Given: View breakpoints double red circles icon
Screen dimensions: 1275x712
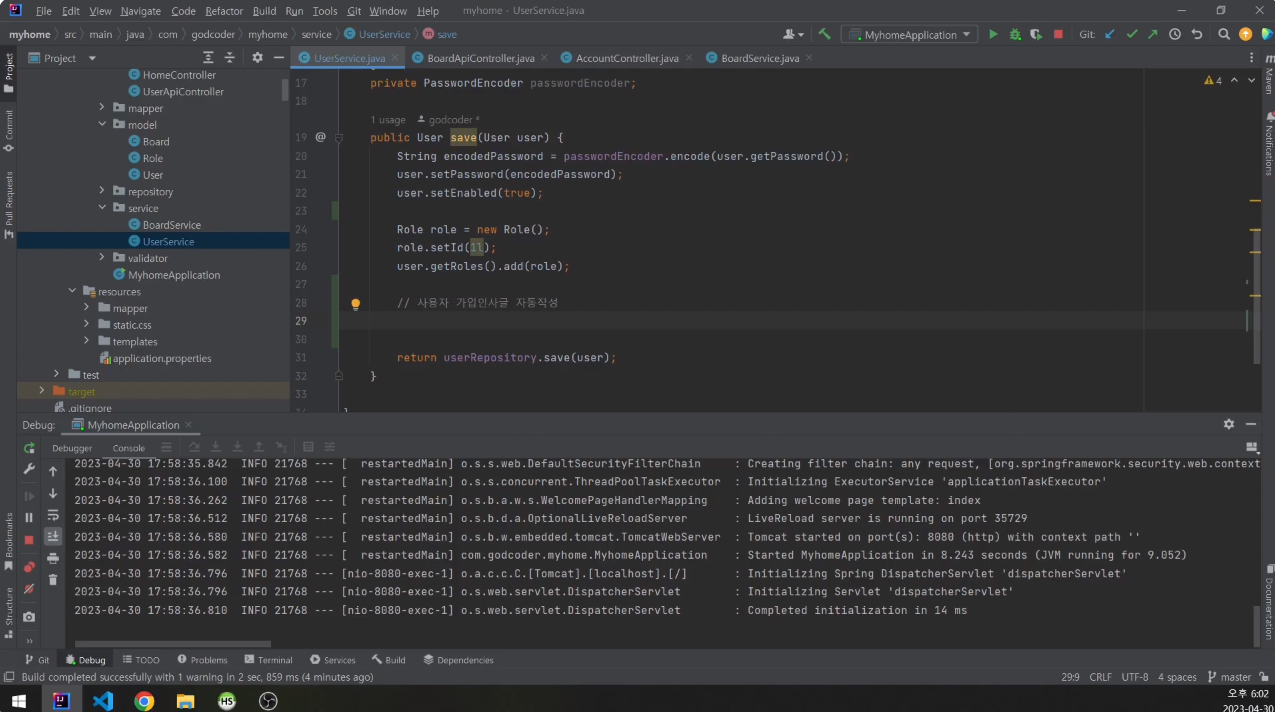Looking at the screenshot, I should click(29, 567).
